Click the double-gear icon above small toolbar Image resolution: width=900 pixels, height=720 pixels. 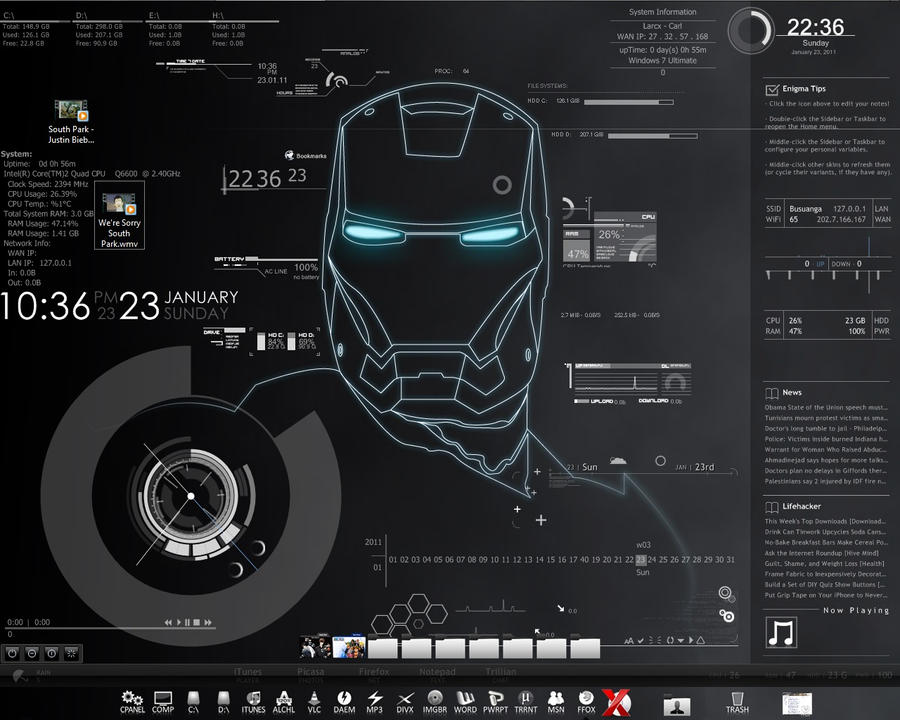pyautogui.click(x=727, y=616)
